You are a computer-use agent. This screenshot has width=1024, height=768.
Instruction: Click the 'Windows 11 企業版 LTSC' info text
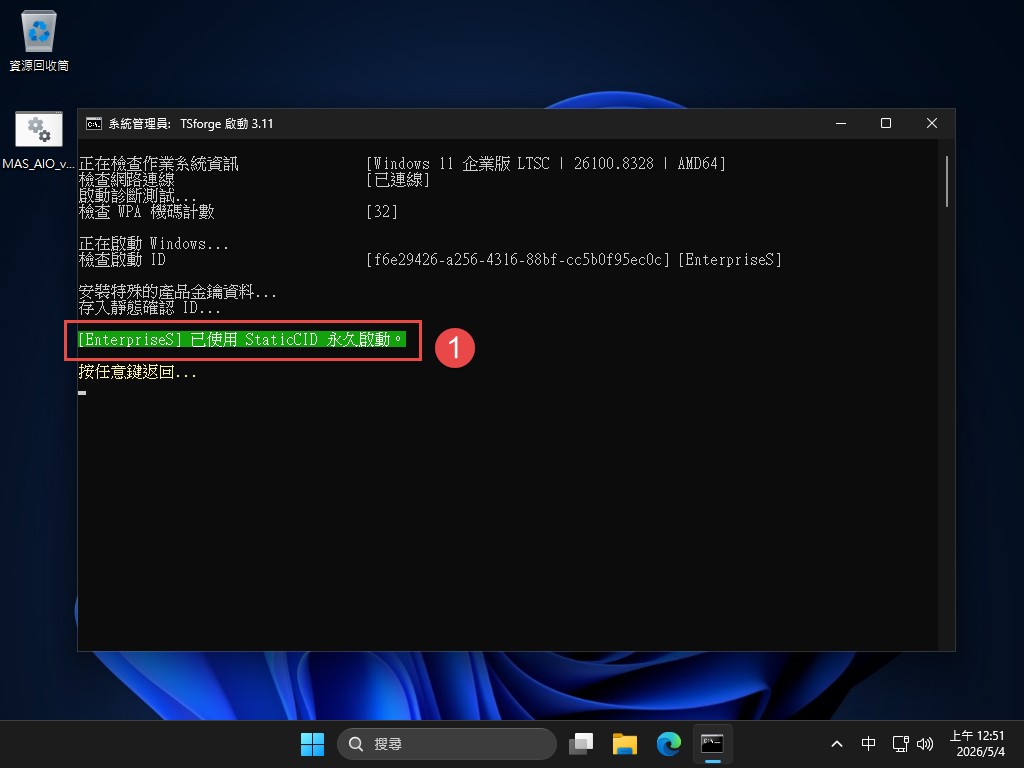coord(546,163)
